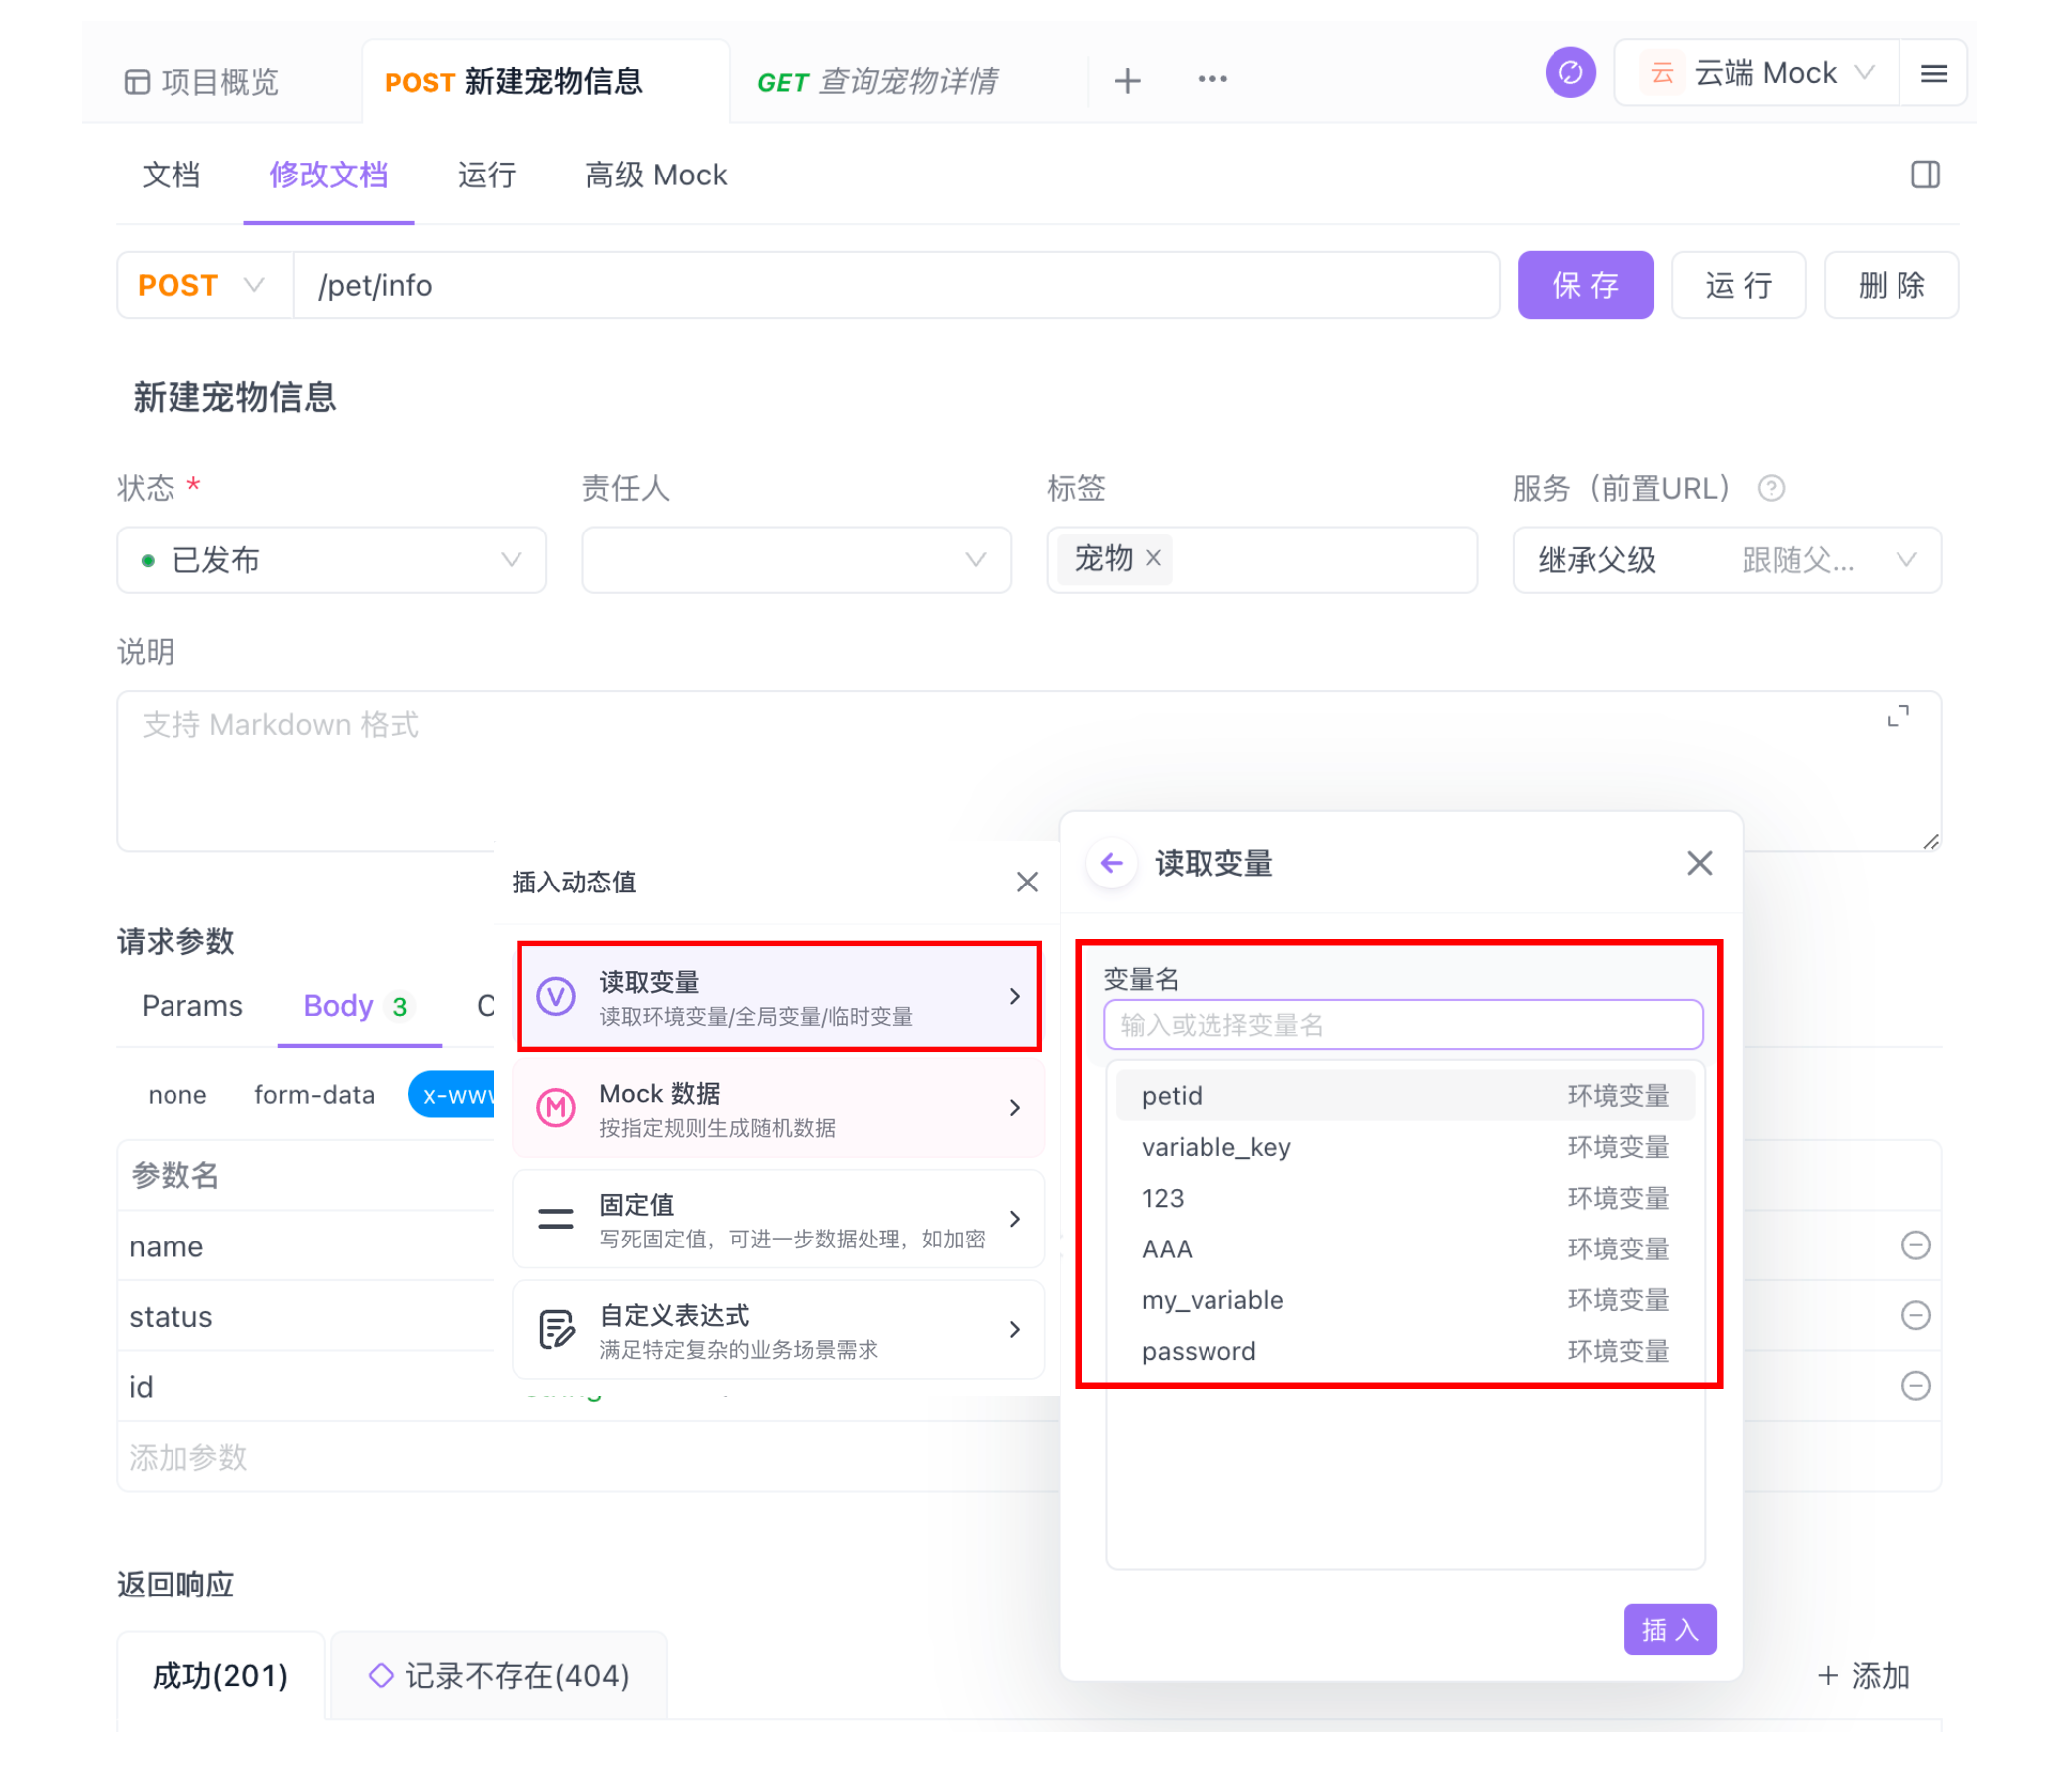
Task: Open the Mock 数据 option
Action: pyautogui.click(x=777, y=1108)
